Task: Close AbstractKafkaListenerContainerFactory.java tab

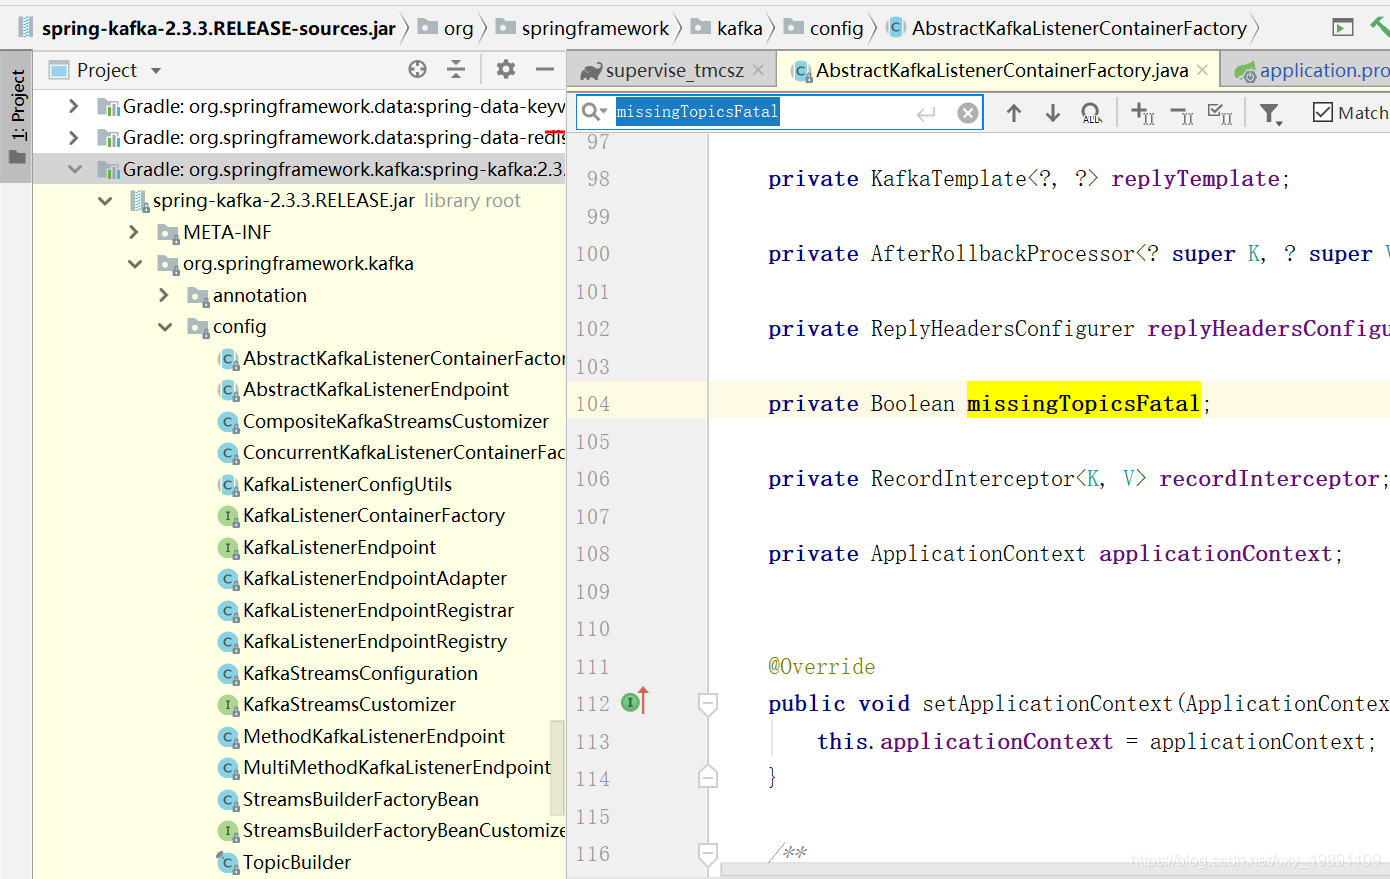Action: (x=1203, y=70)
